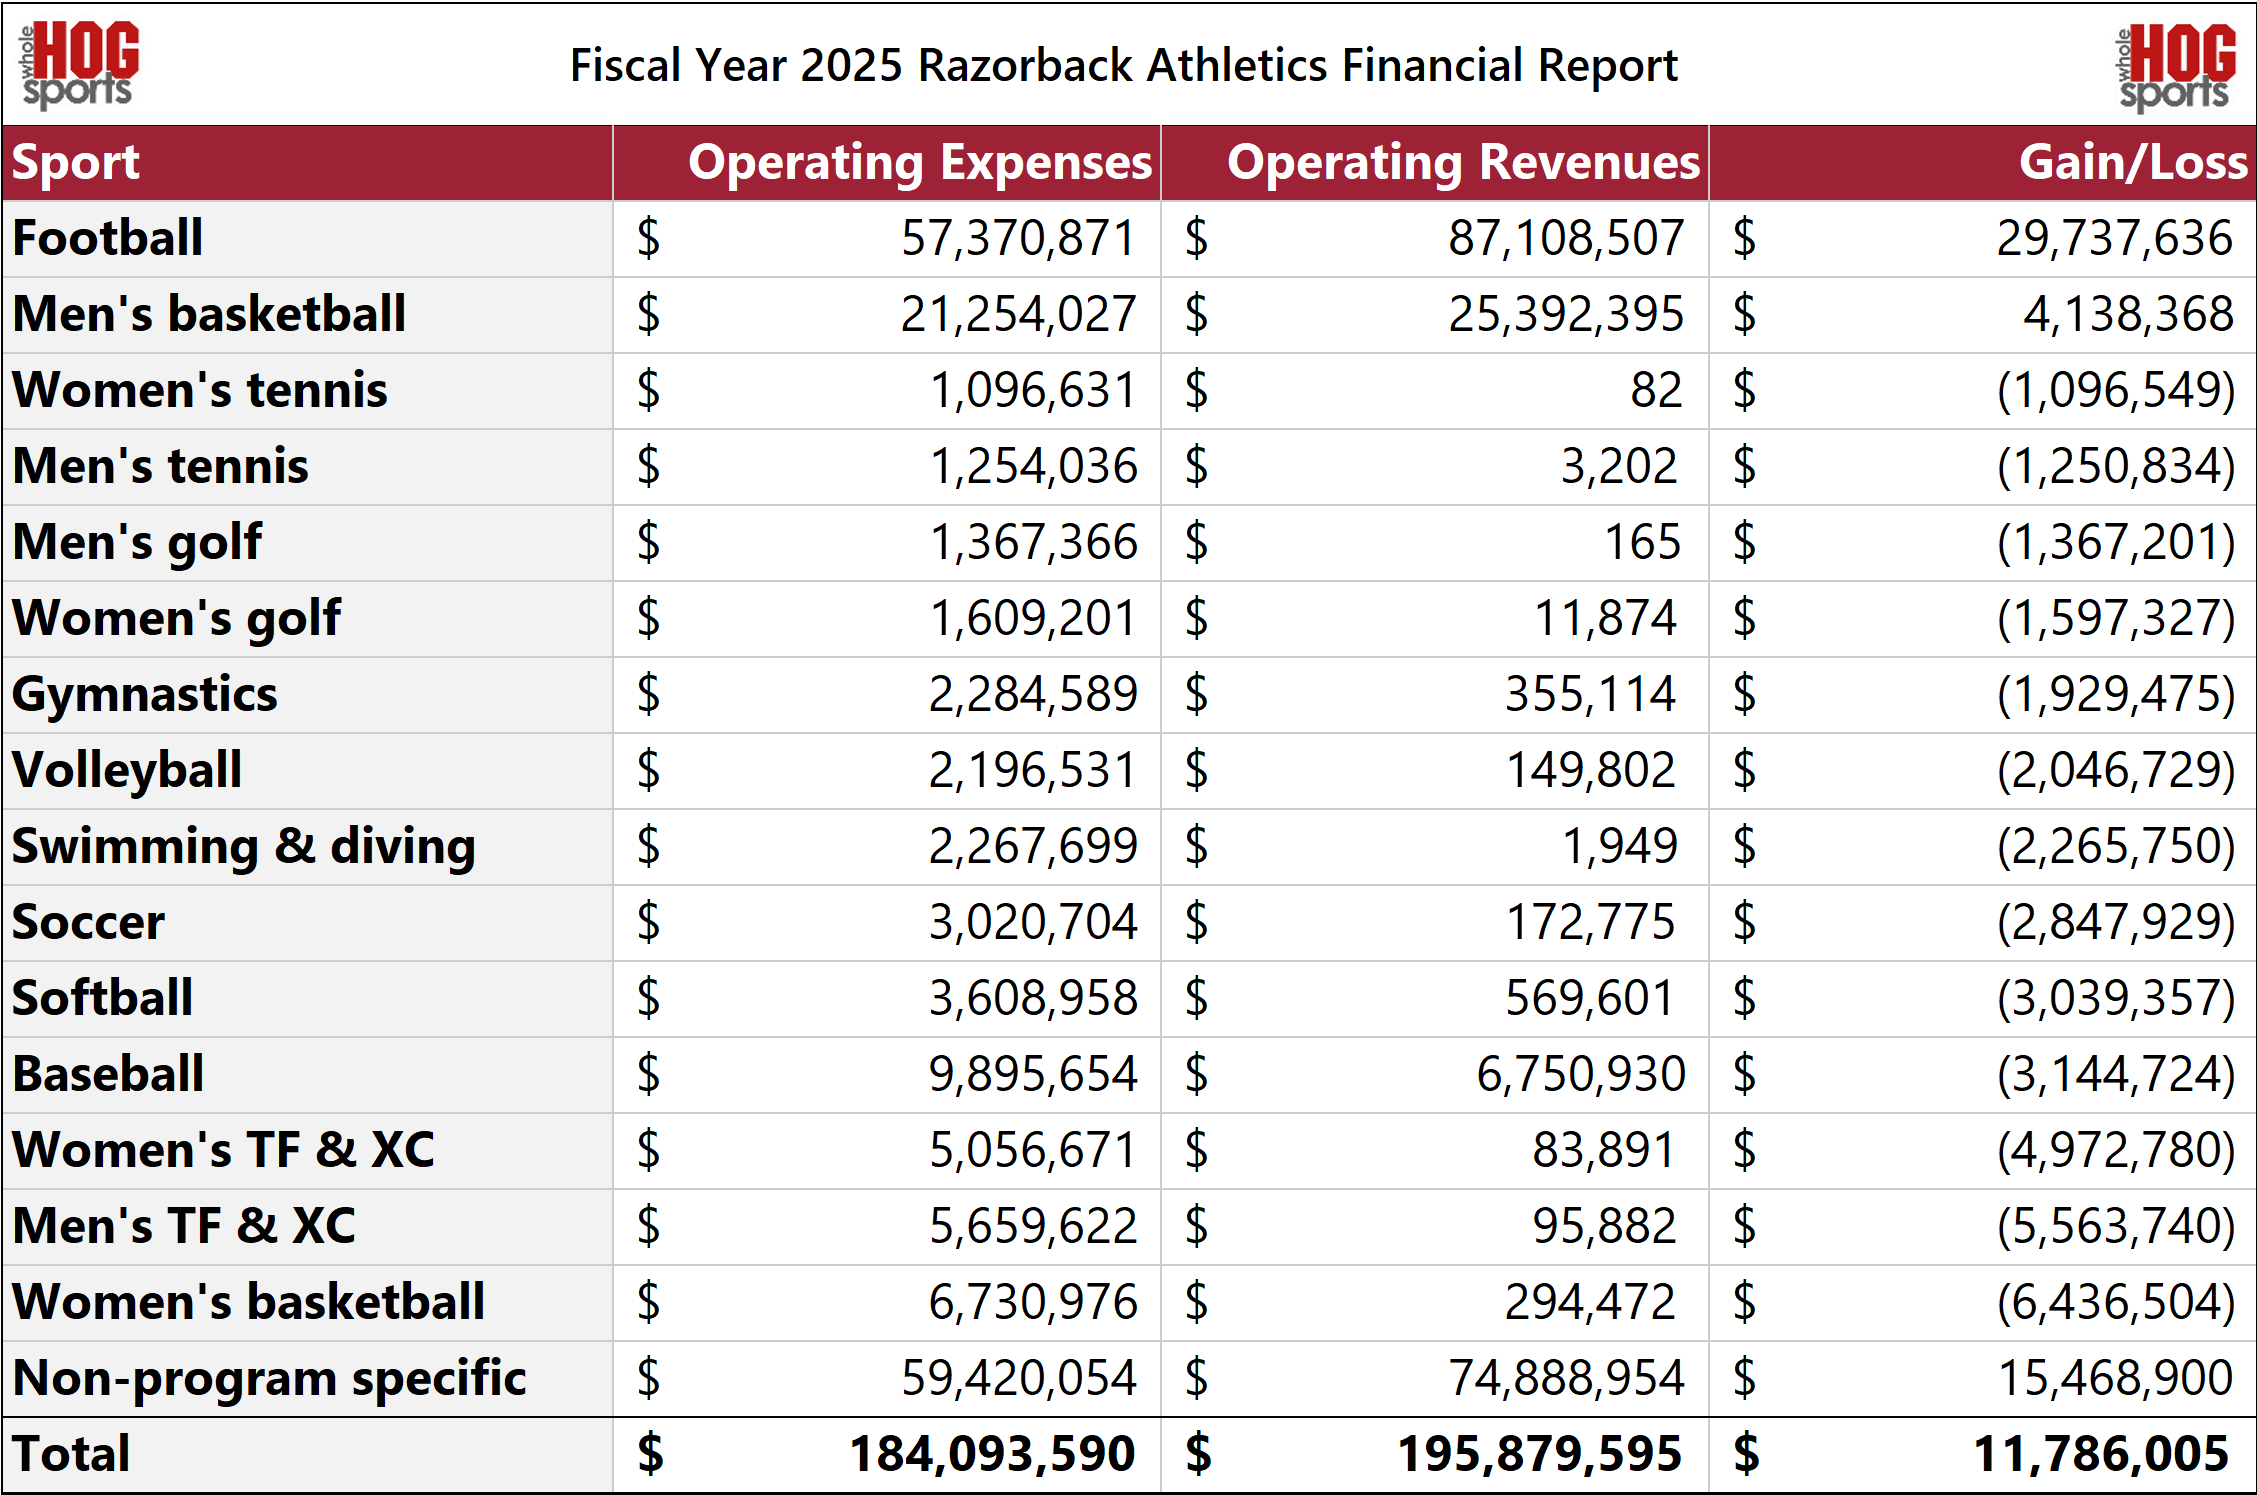Image resolution: width=2257 pixels, height=1495 pixels.
Task: Click the Football row label
Action: (108, 238)
